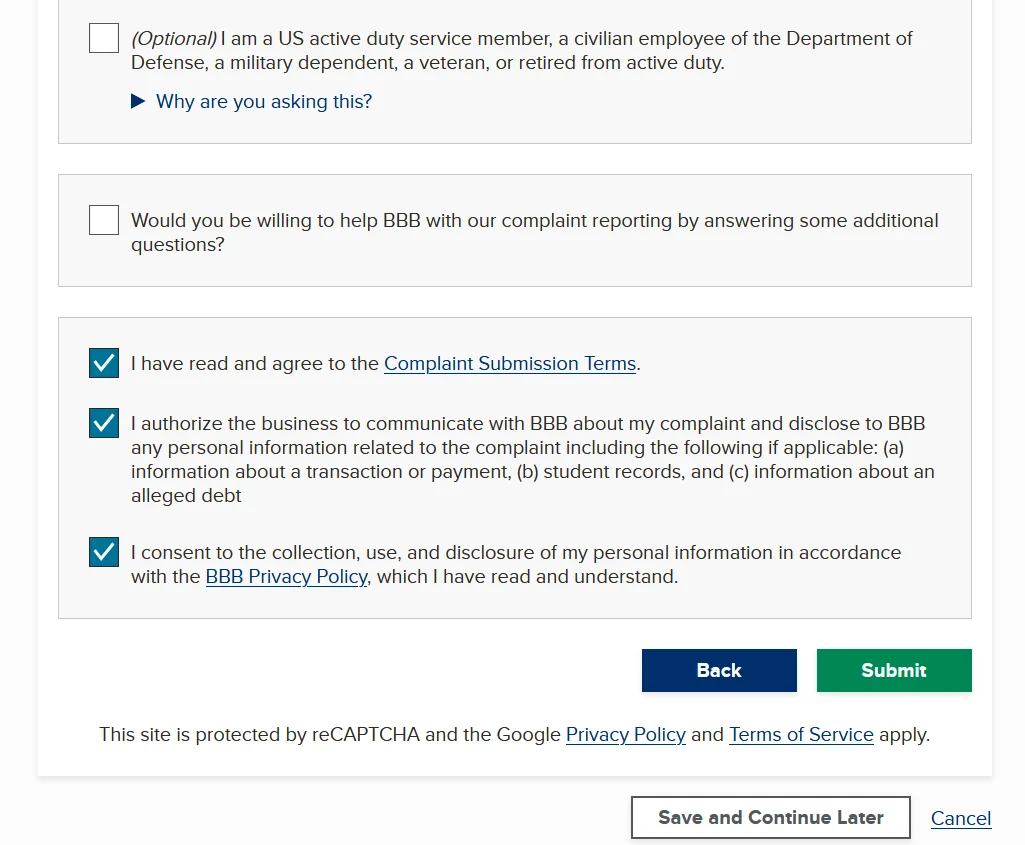
Task: Click Save and Continue Later
Action: [x=770, y=818]
